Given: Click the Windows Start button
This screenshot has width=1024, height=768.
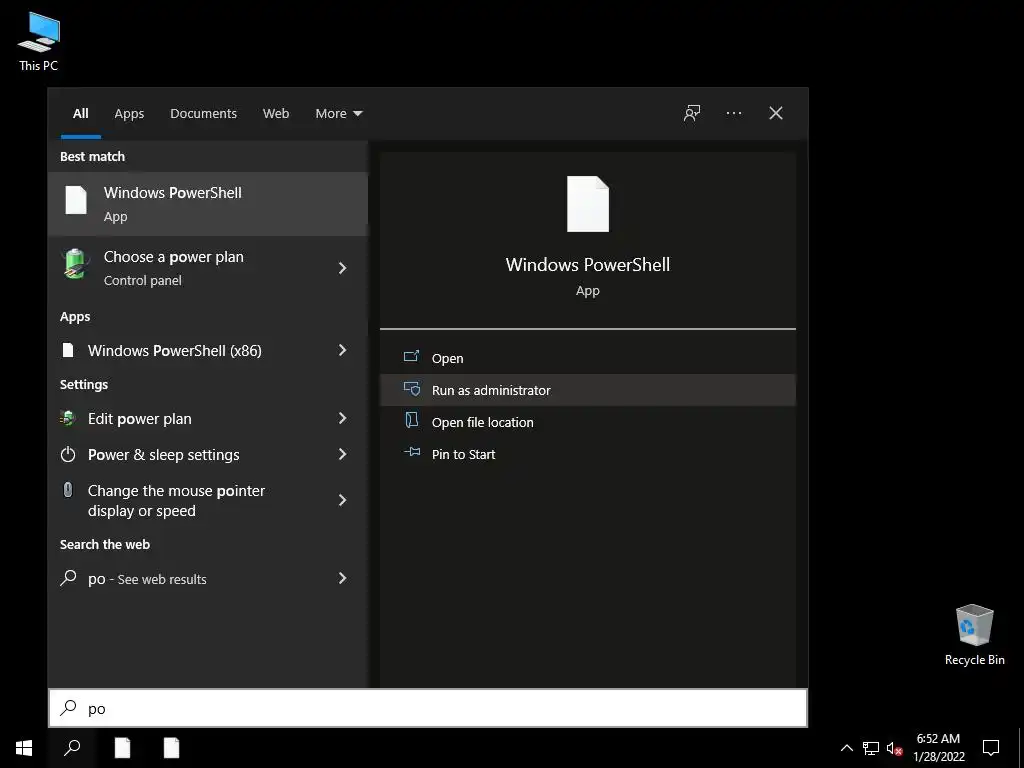Looking at the screenshot, I should click(x=24, y=748).
